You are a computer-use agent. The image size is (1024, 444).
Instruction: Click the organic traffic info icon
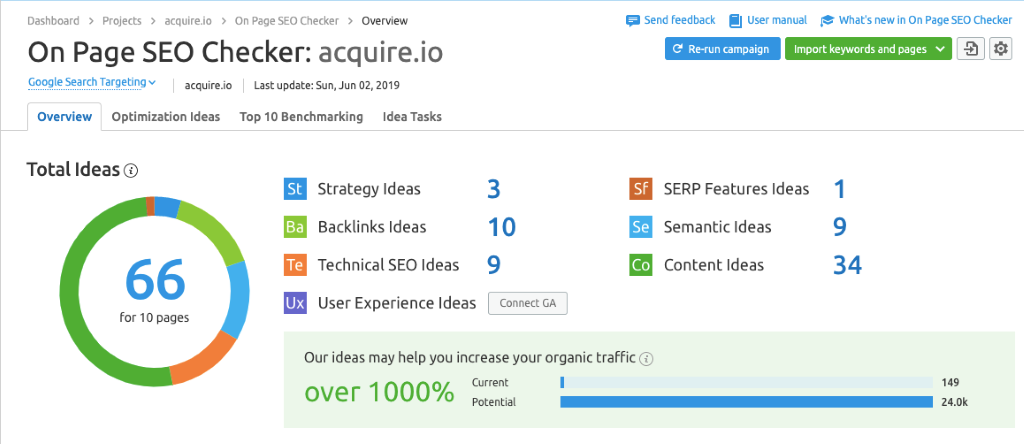click(x=646, y=358)
